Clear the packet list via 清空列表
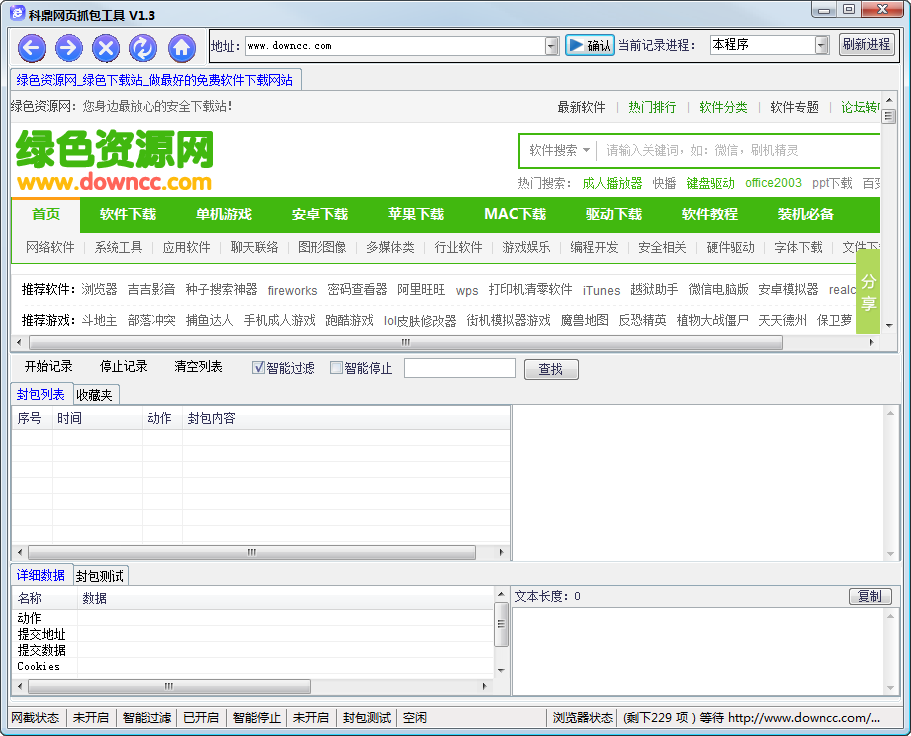 (x=198, y=367)
